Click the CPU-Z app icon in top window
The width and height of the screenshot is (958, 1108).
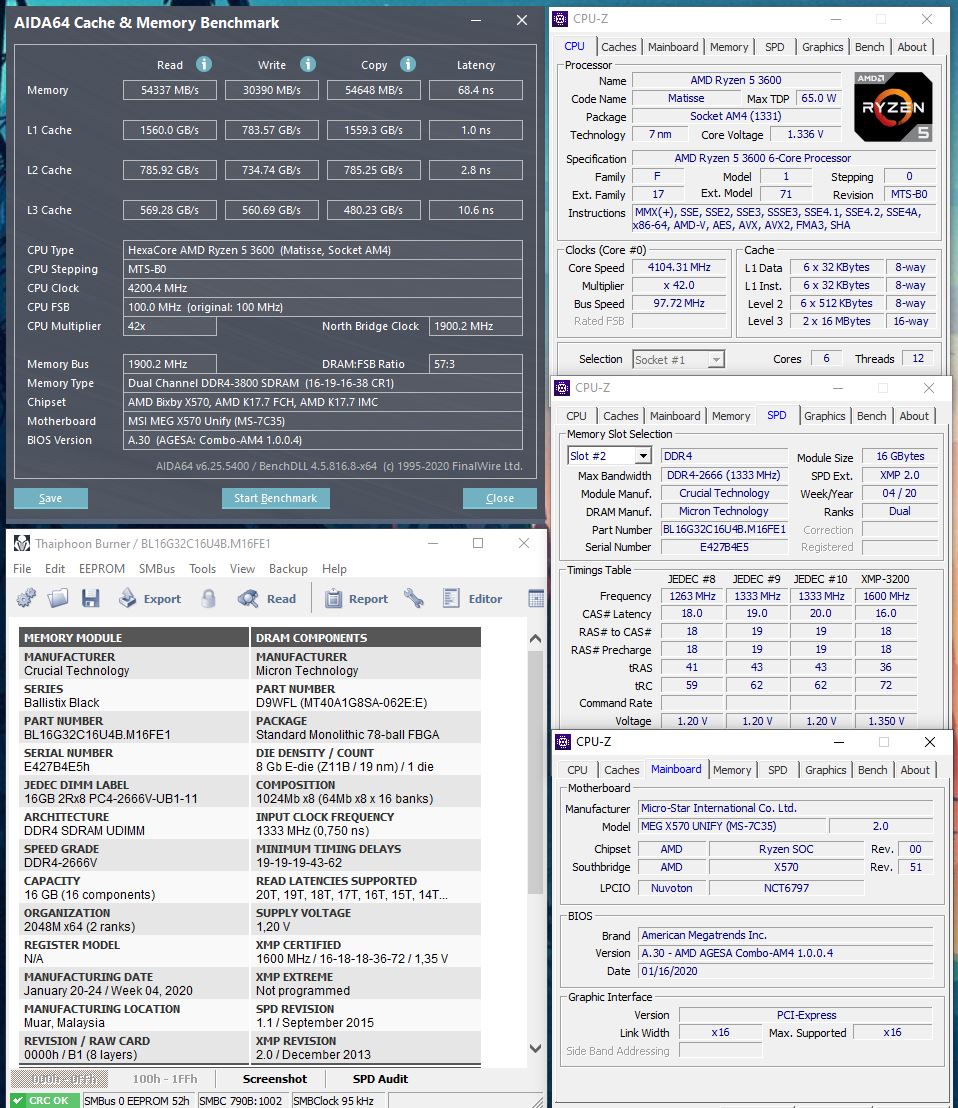coord(560,19)
